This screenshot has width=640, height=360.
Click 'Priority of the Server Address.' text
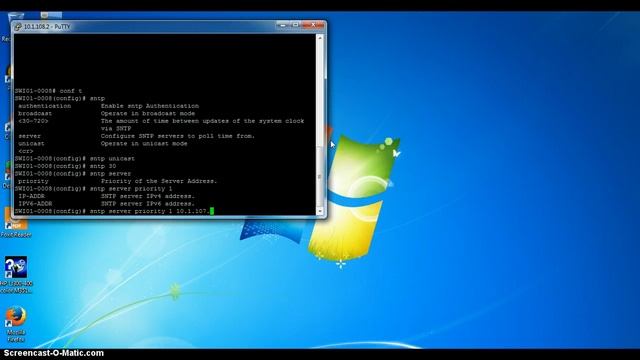(x=159, y=181)
